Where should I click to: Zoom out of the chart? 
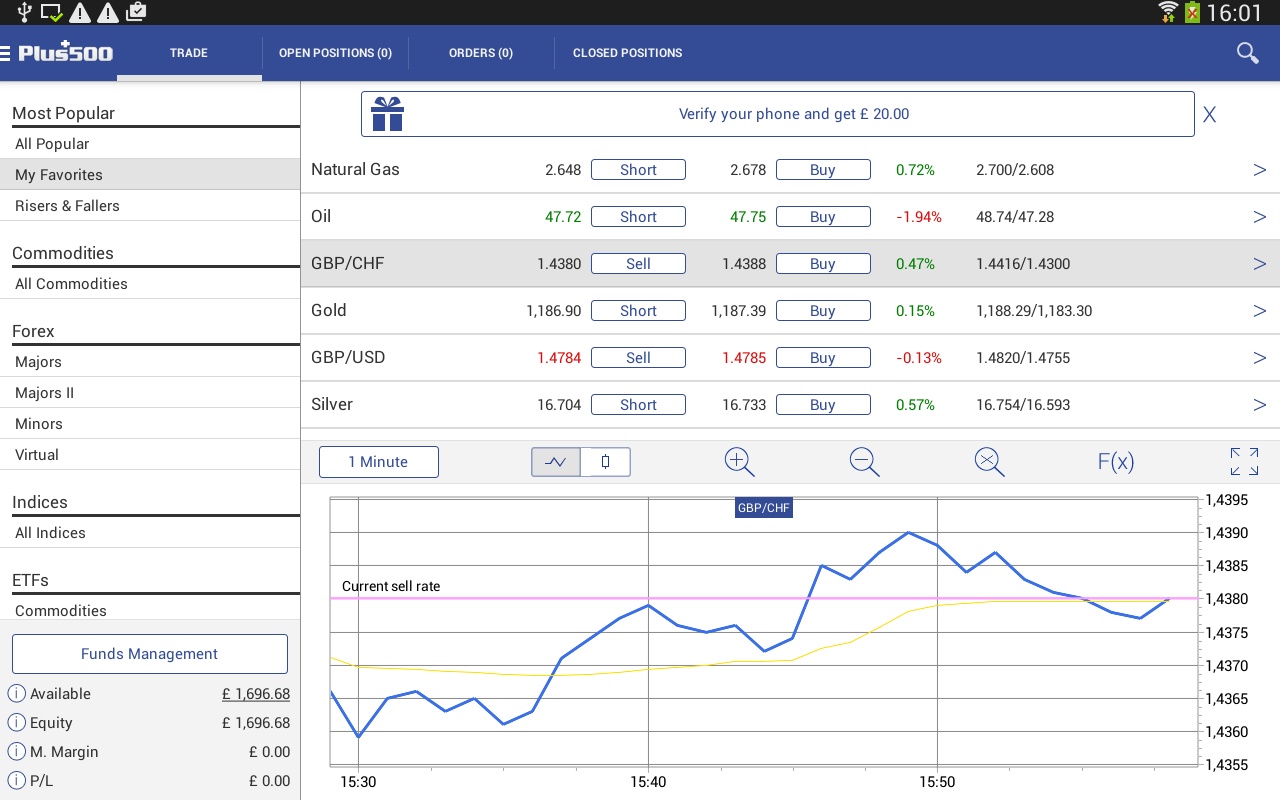tap(864, 462)
